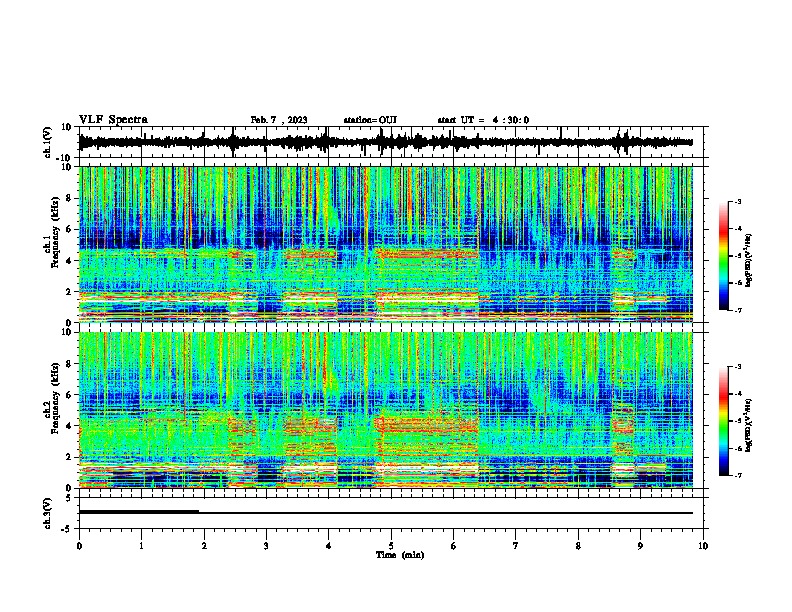Click the time axis tick label "10"
This screenshot has height=612, width=792.
pos(703,546)
